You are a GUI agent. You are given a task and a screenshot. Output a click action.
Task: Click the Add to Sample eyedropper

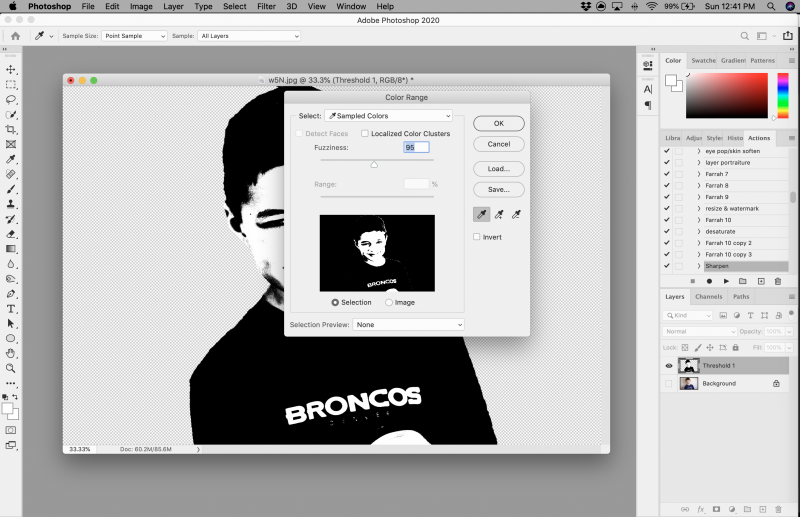tap(499, 214)
